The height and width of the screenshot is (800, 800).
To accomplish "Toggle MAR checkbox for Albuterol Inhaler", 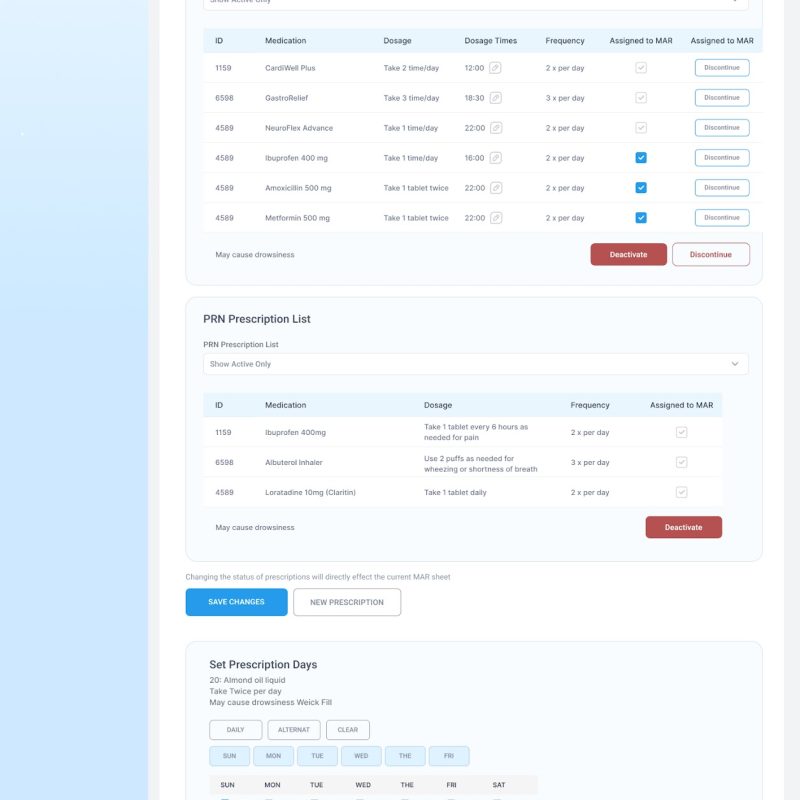I will pos(681,463).
